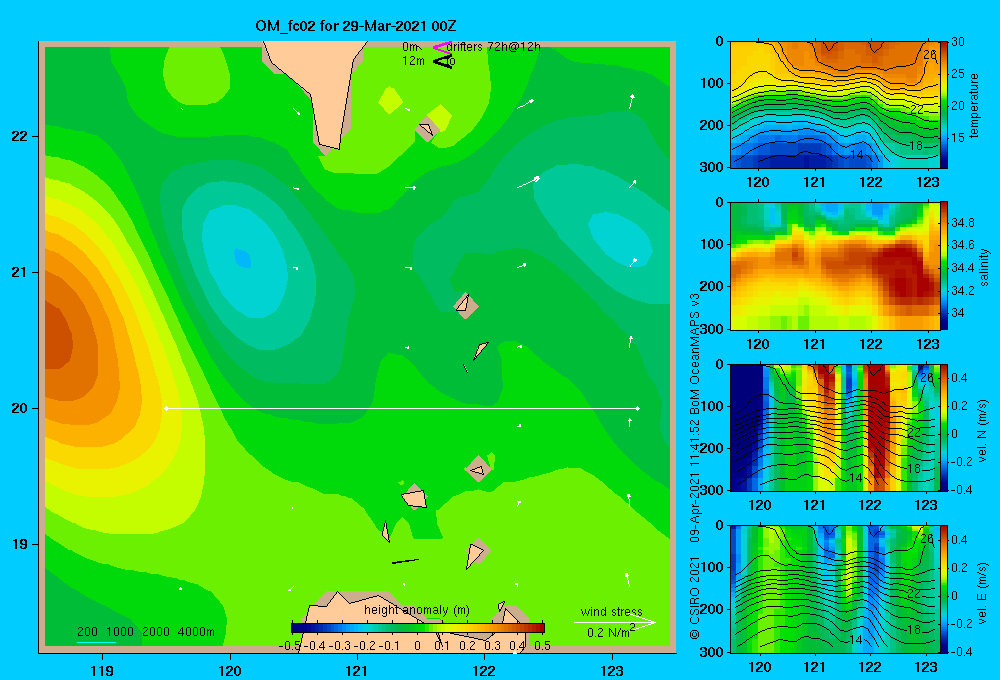Click the height anomaly color bar
Viewport: 1000px width, 680px height.
pyautogui.click(x=418, y=628)
